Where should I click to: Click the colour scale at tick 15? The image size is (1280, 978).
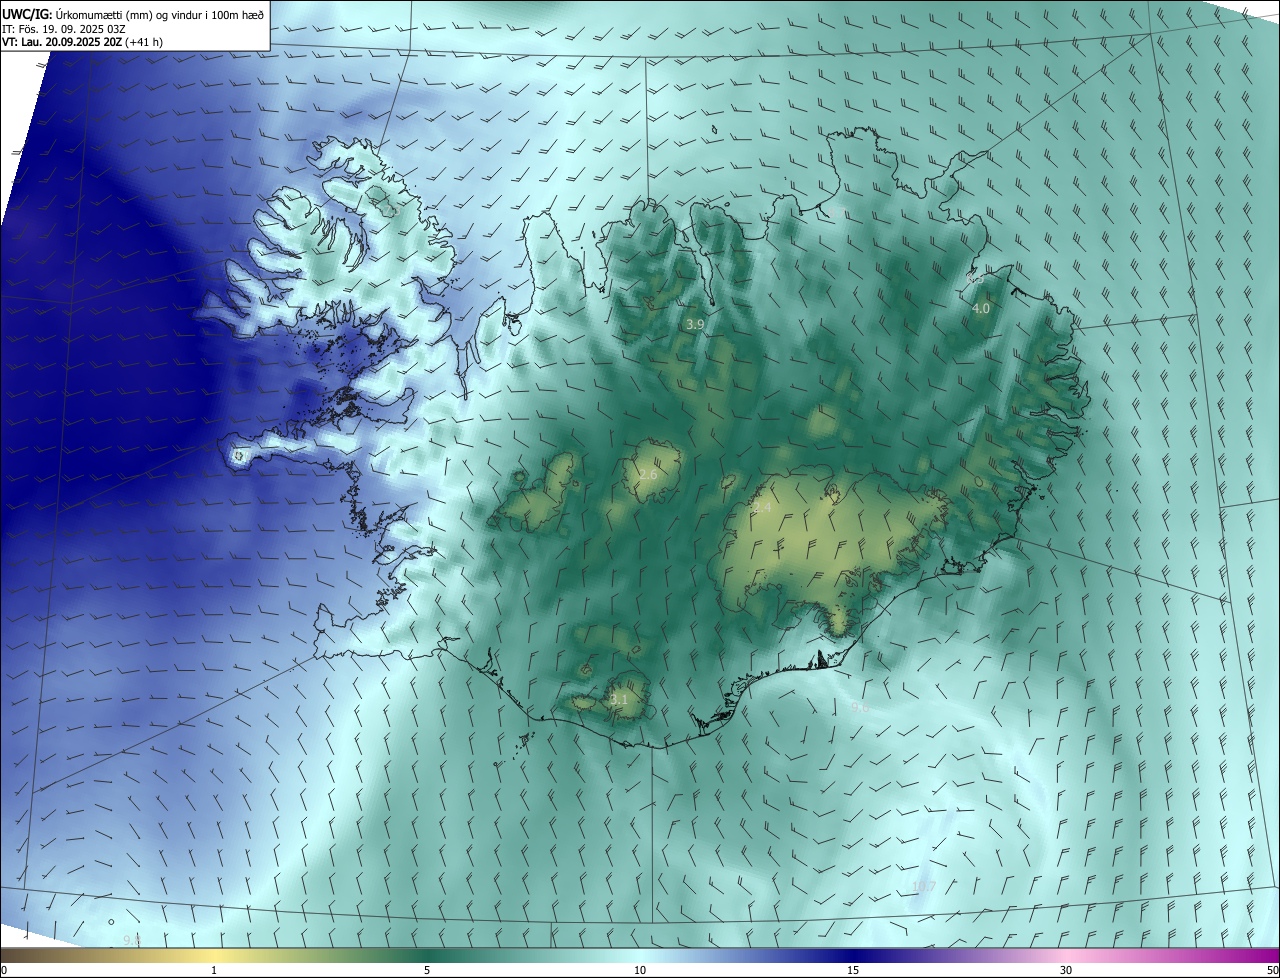(853, 970)
